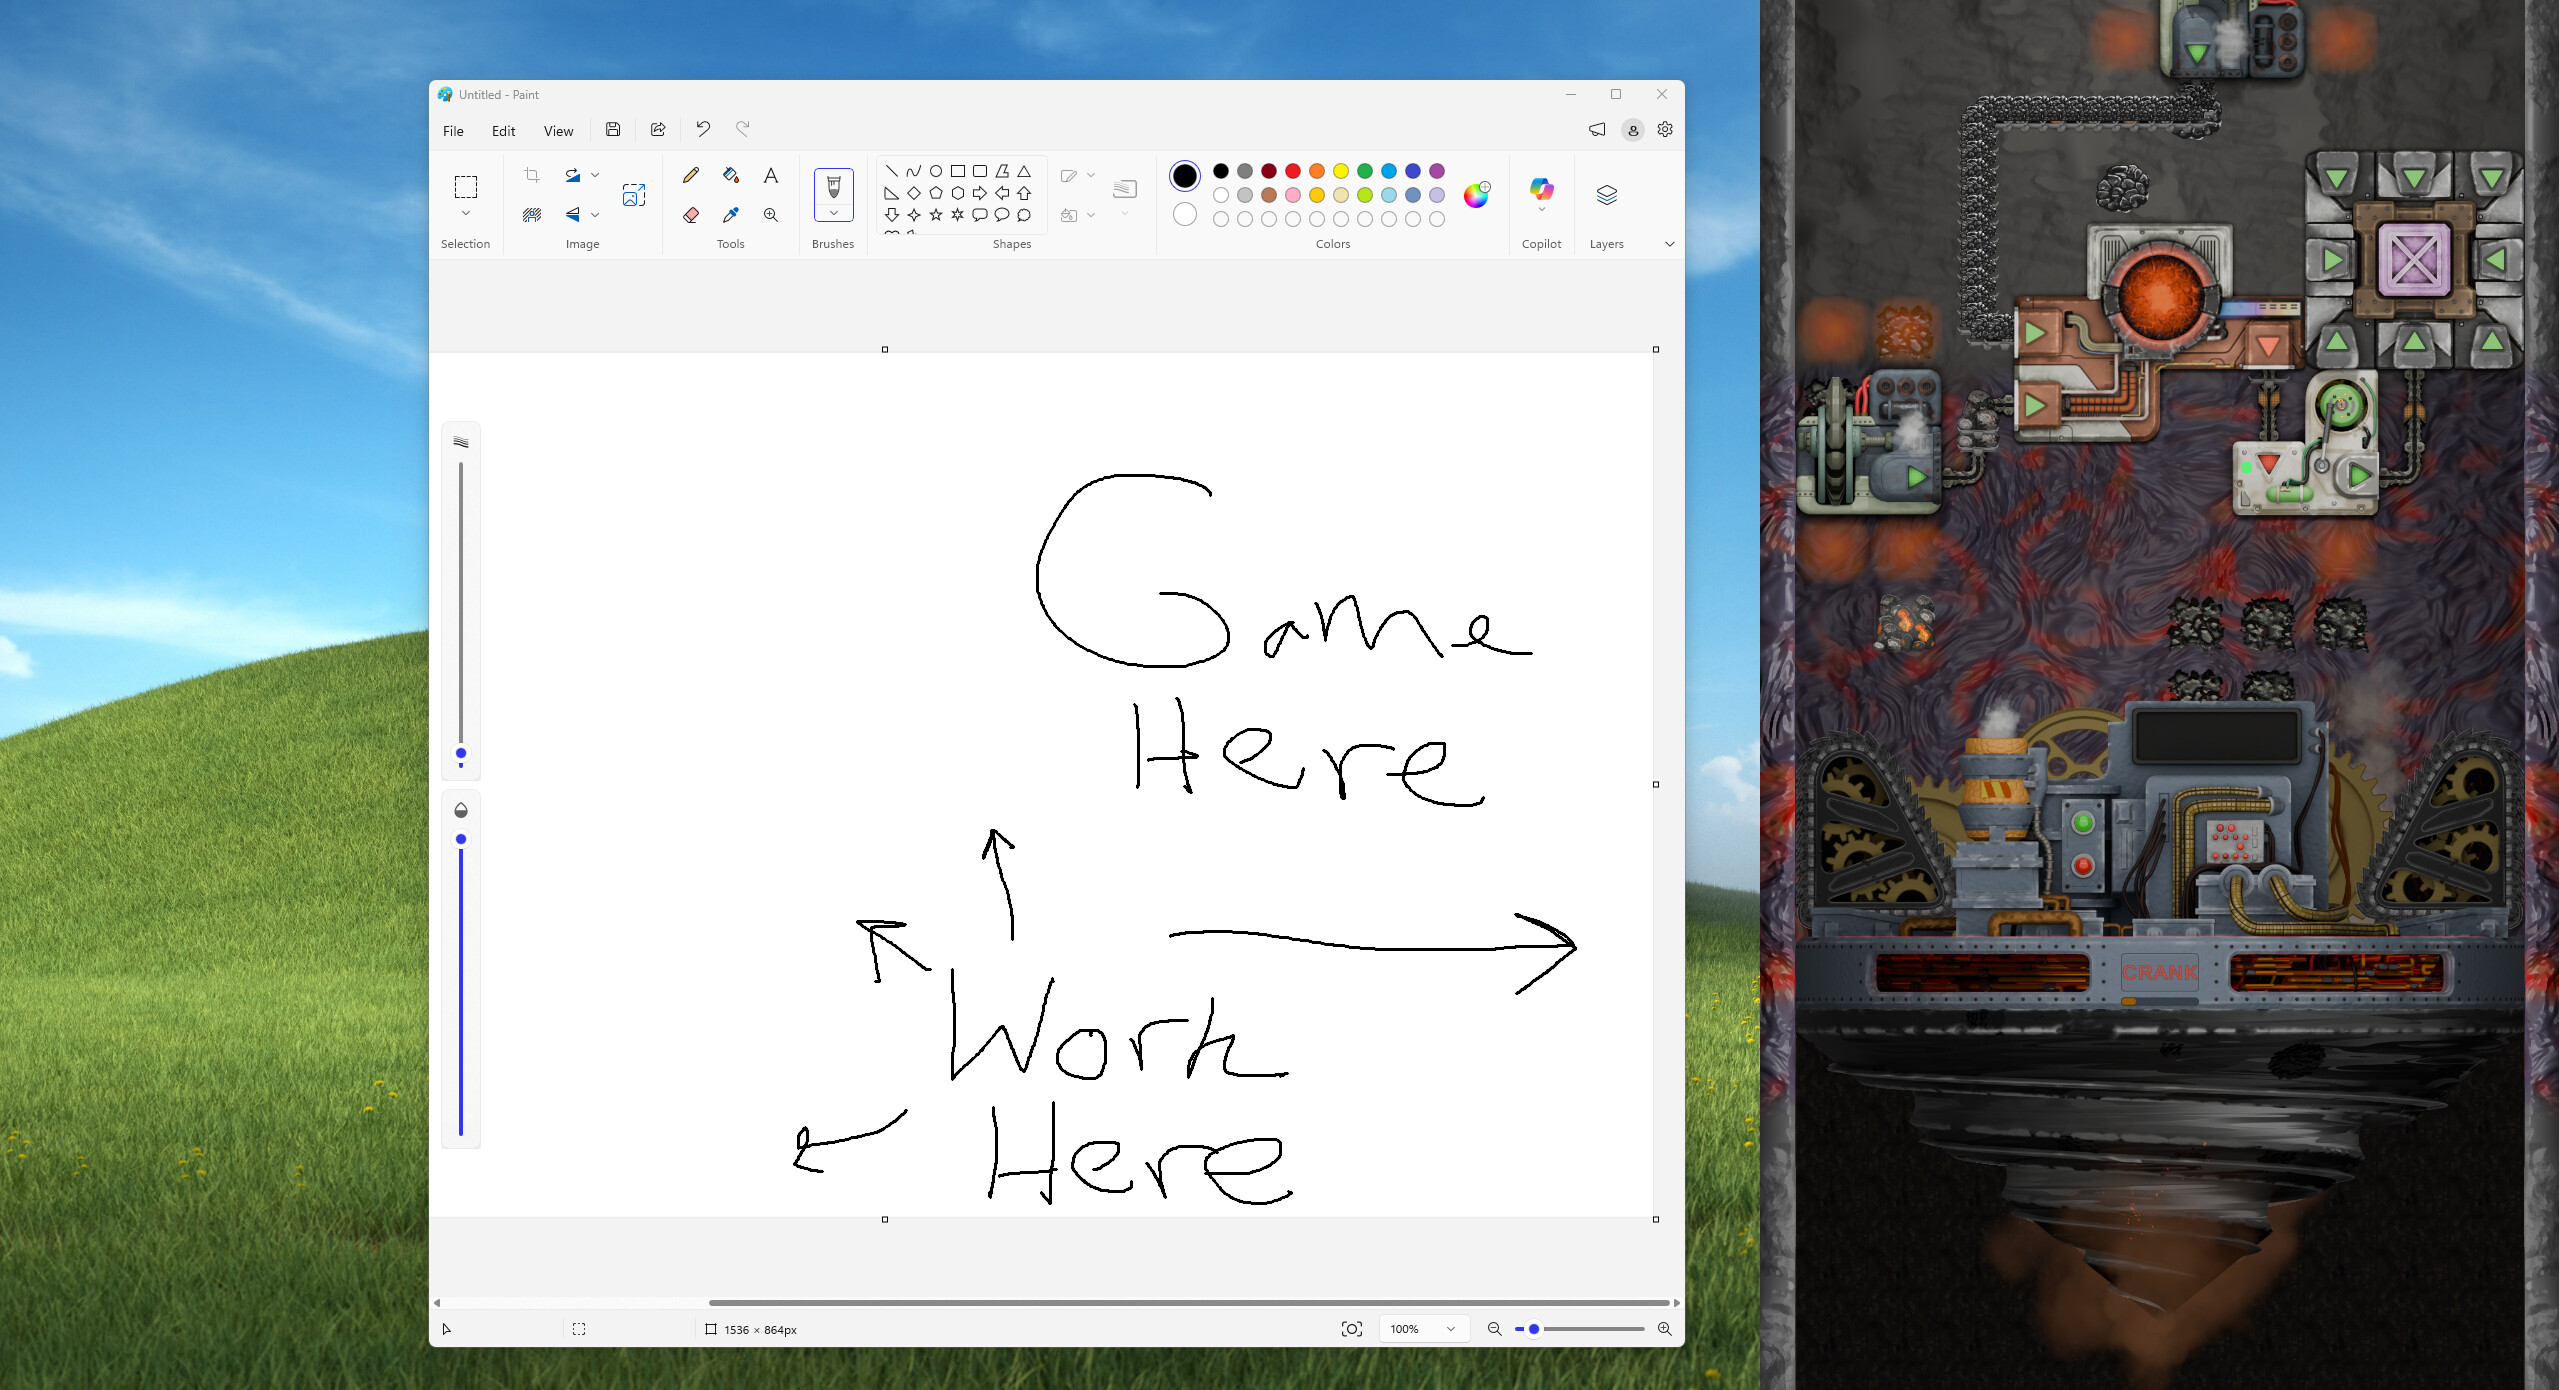Screen dimensions: 2559x1390
Task: Collapse the ribbon with the chevron
Action: (1669, 244)
